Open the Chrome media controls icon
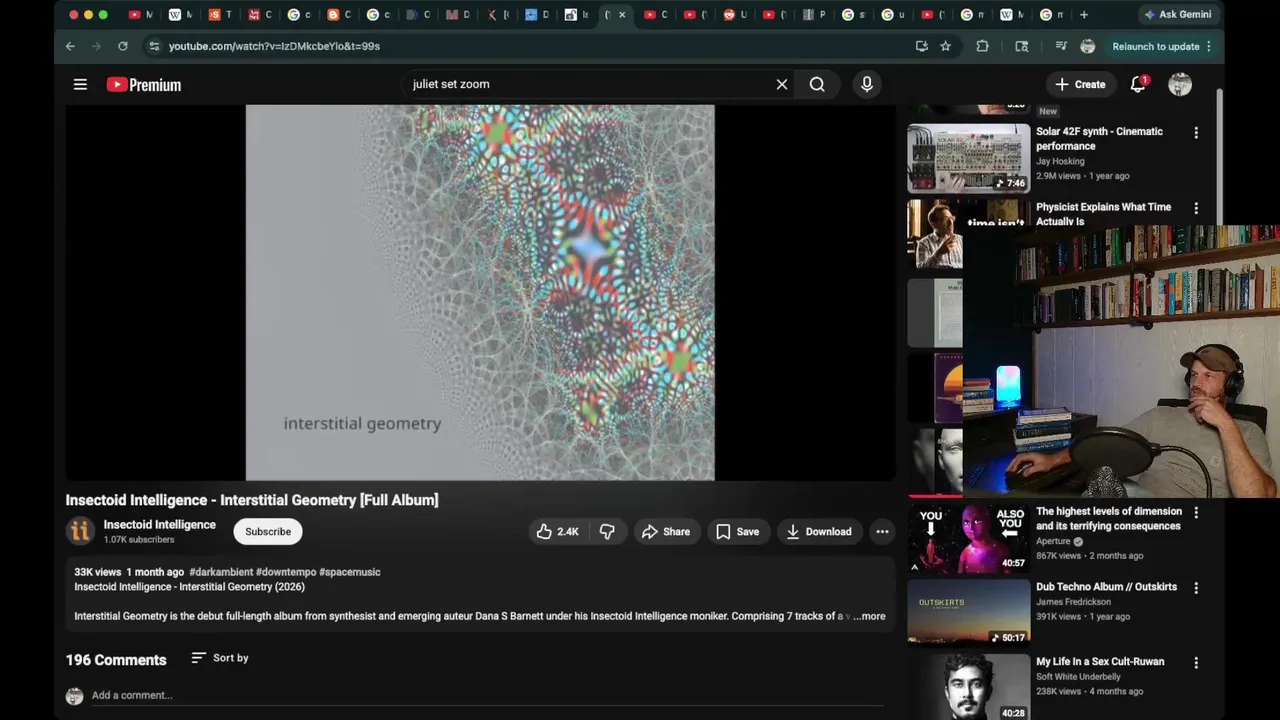Viewport: 1280px width, 720px height. pos(1060,46)
